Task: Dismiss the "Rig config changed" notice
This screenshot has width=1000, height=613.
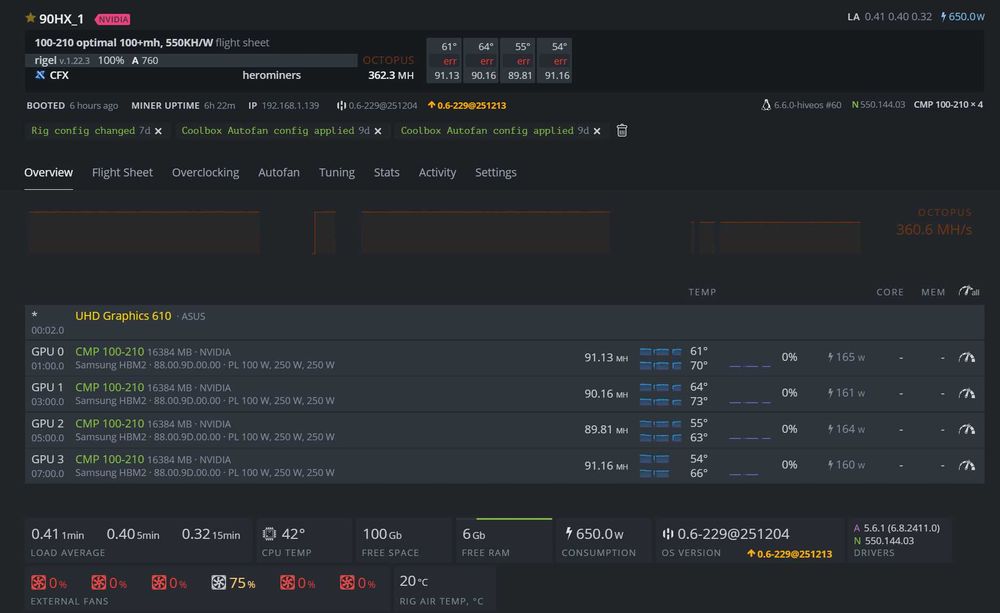Action: (x=158, y=131)
